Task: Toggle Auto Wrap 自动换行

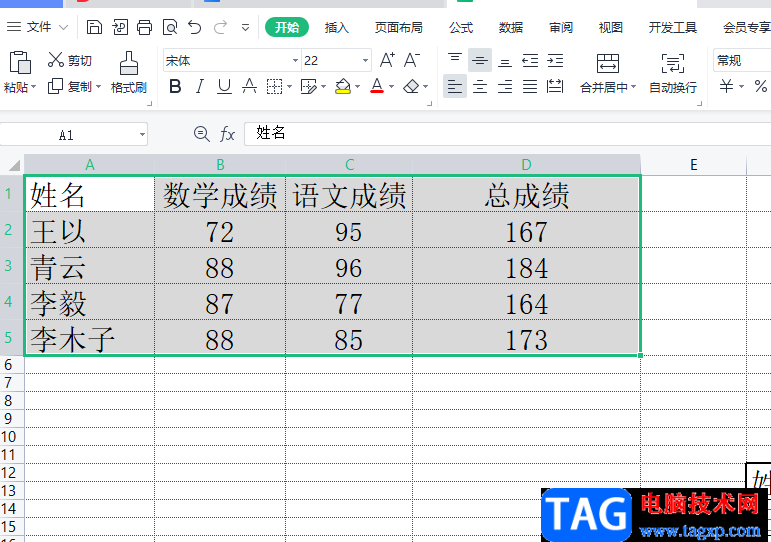Action: [673, 73]
